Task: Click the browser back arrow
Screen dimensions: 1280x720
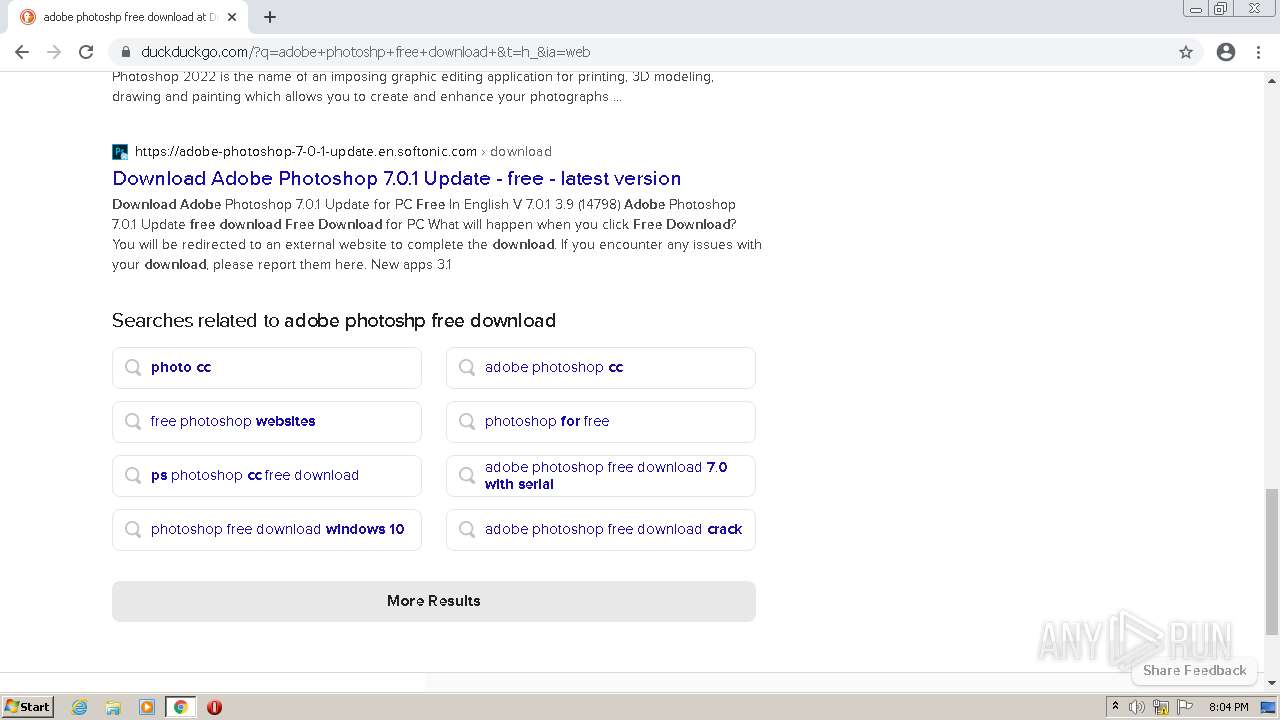Action: (22, 52)
